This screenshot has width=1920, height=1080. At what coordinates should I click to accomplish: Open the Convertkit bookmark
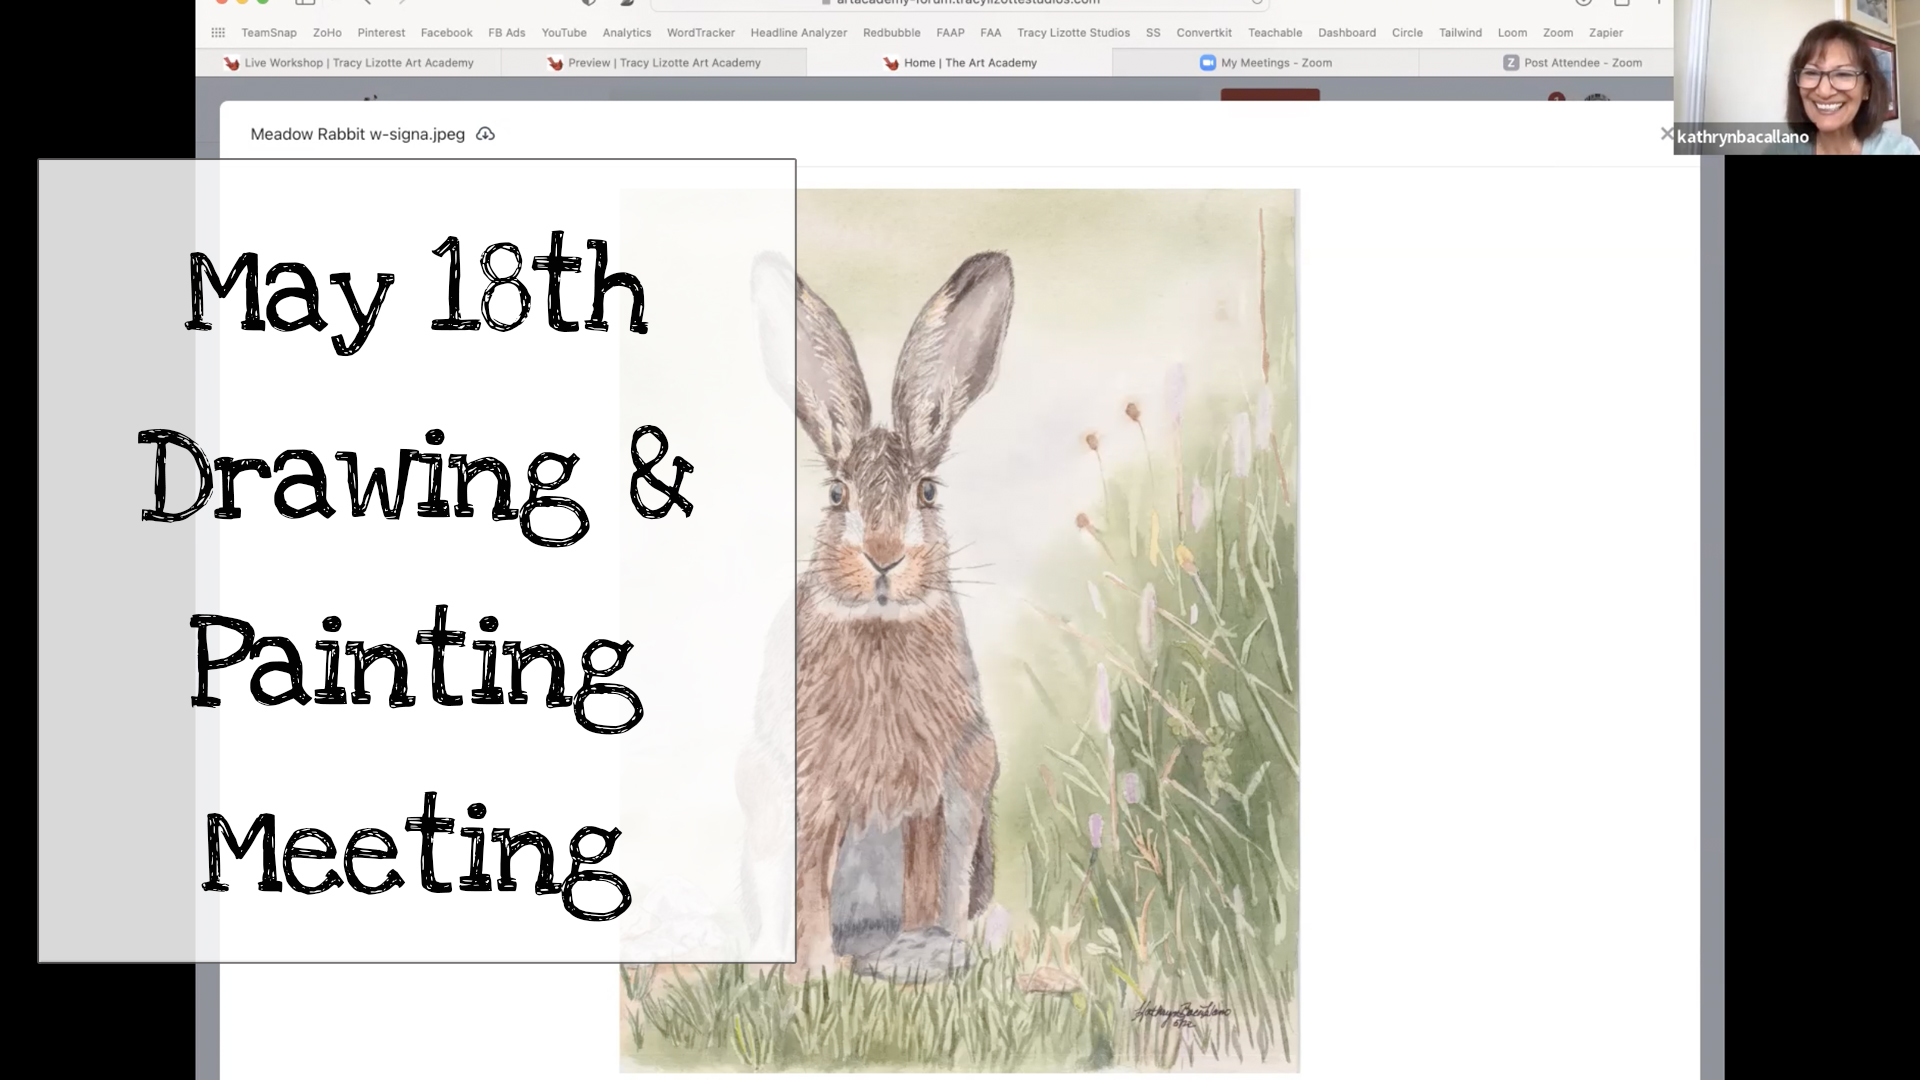(x=1204, y=33)
